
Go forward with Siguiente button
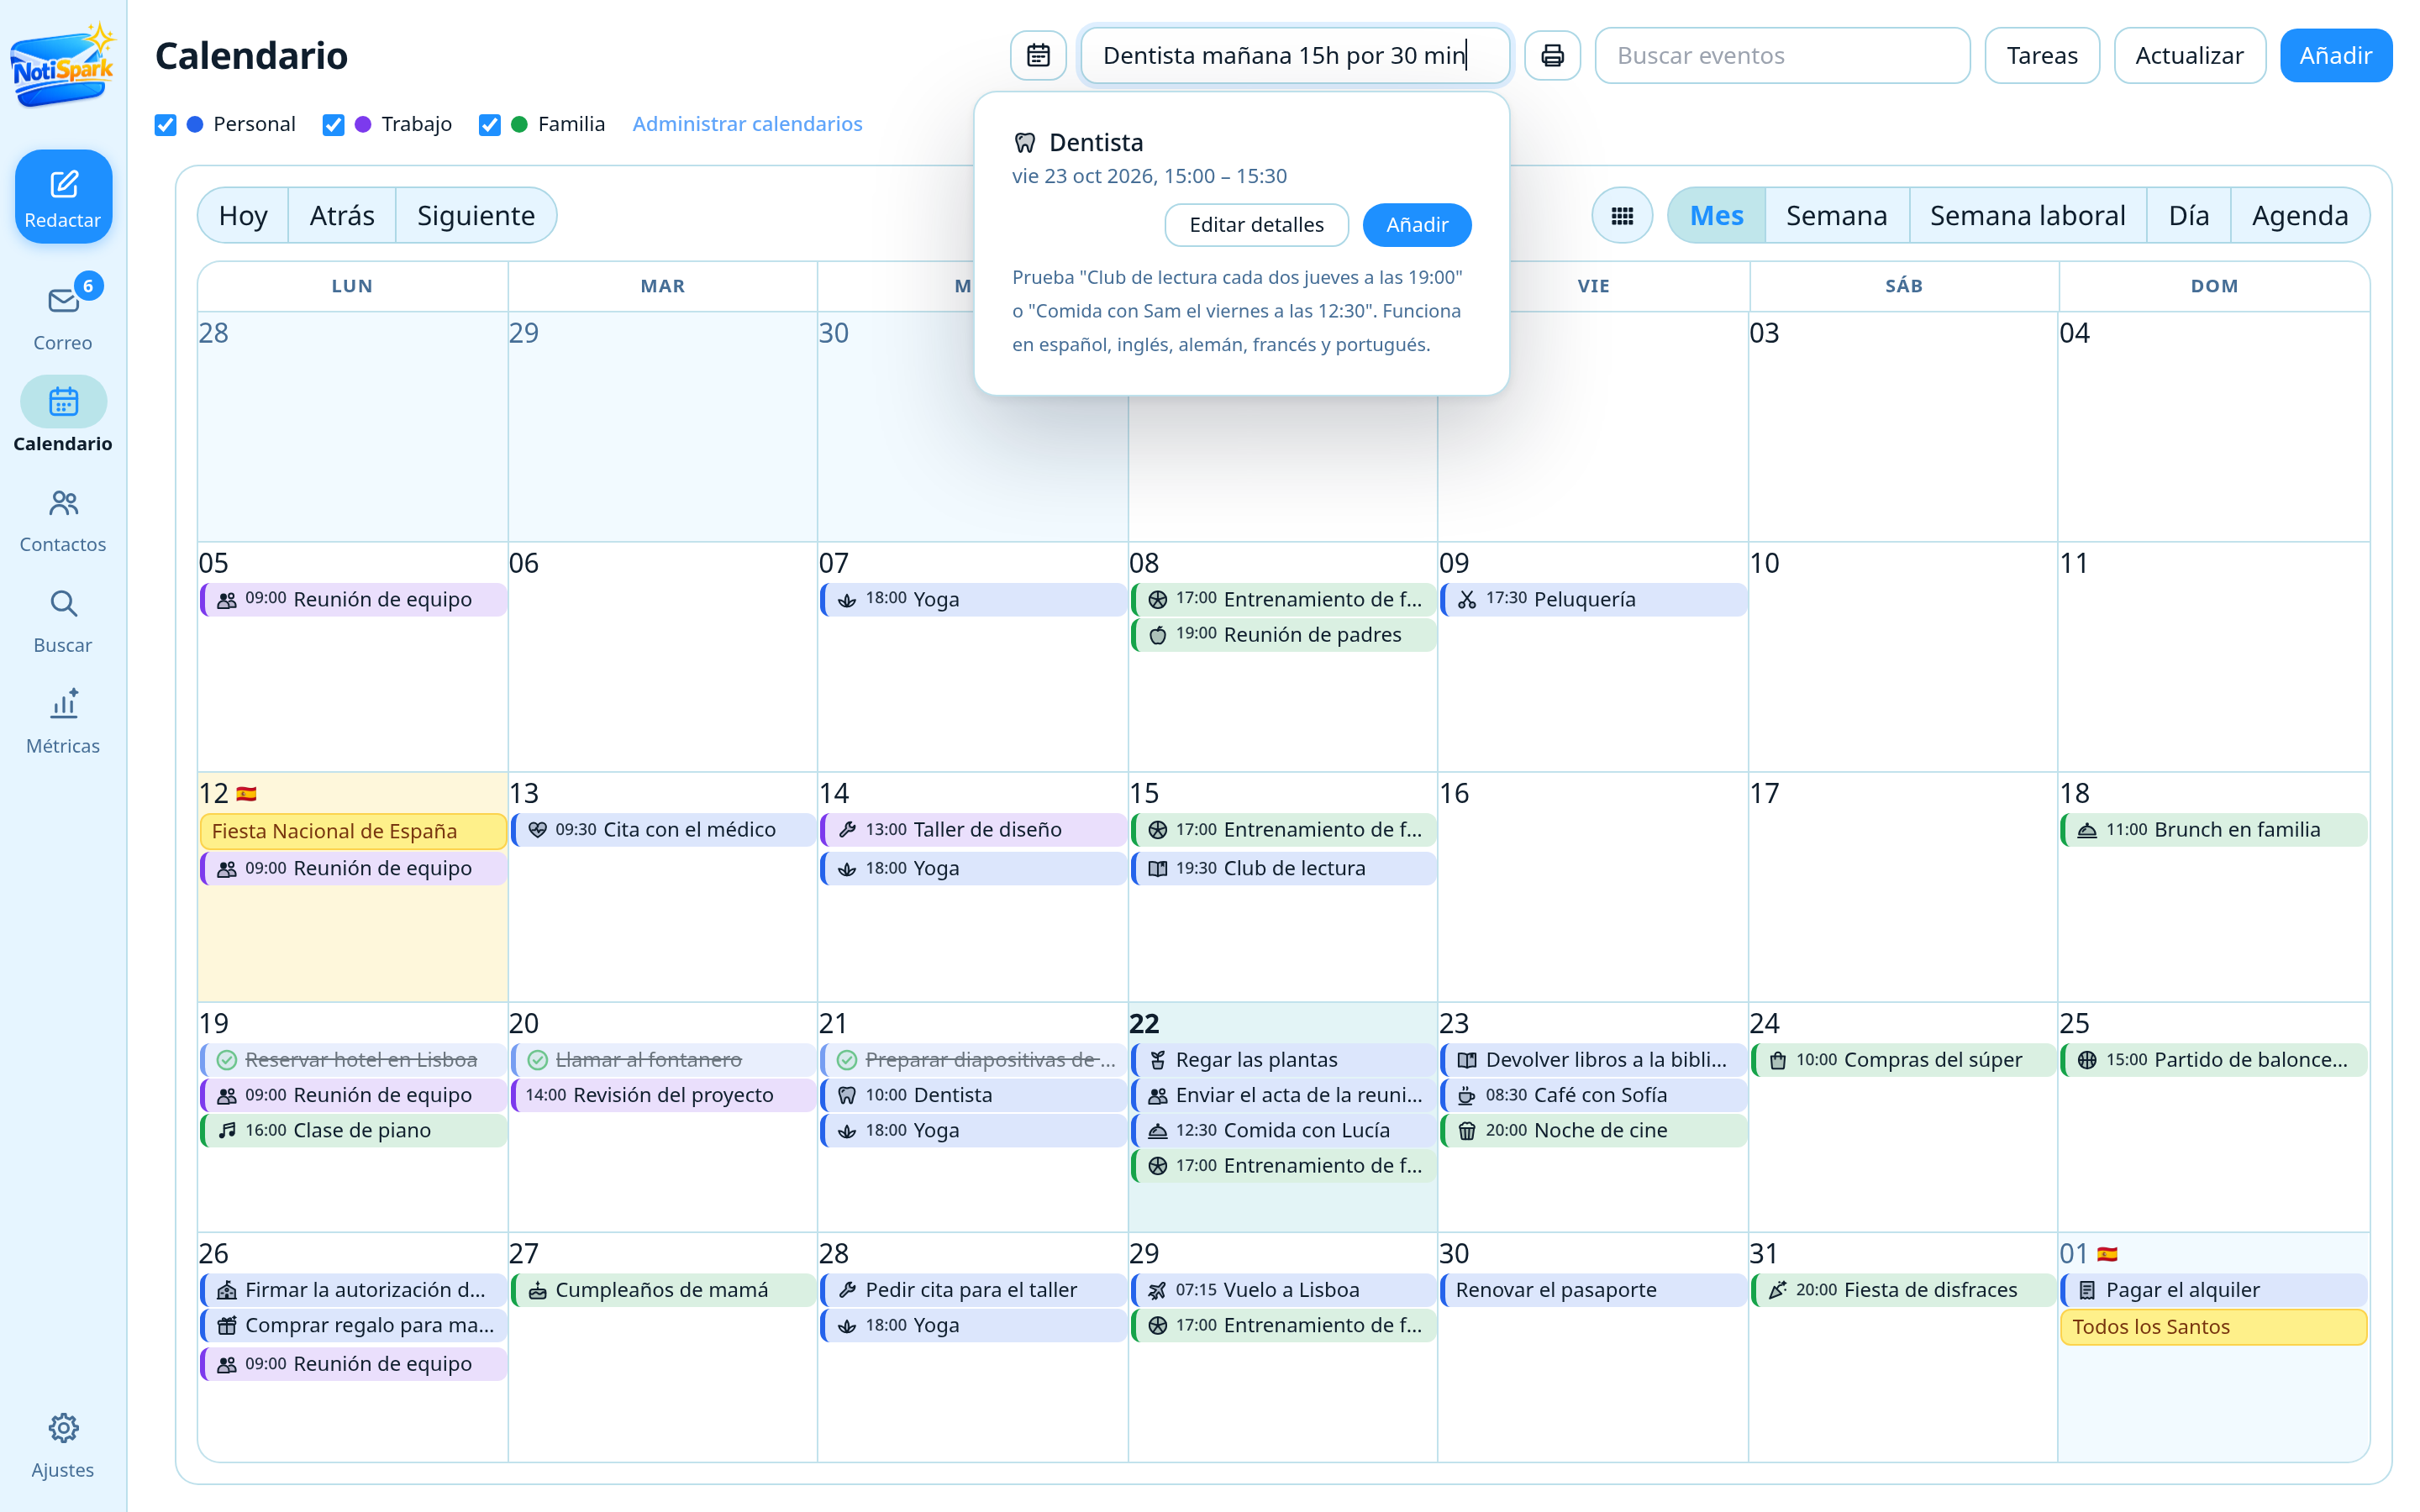[x=476, y=215]
